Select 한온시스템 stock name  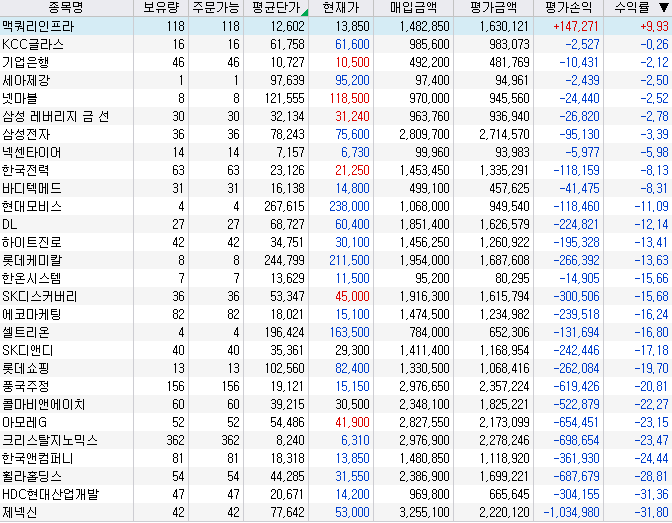pyautogui.click(x=32, y=278)
